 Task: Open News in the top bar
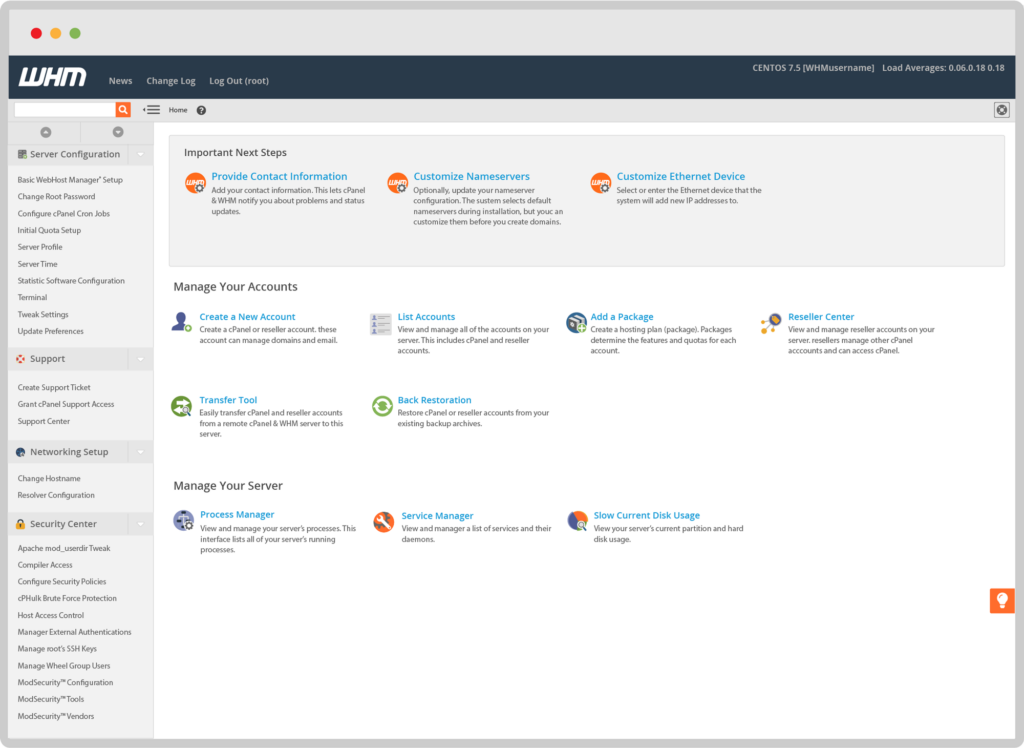click(120, 81)
